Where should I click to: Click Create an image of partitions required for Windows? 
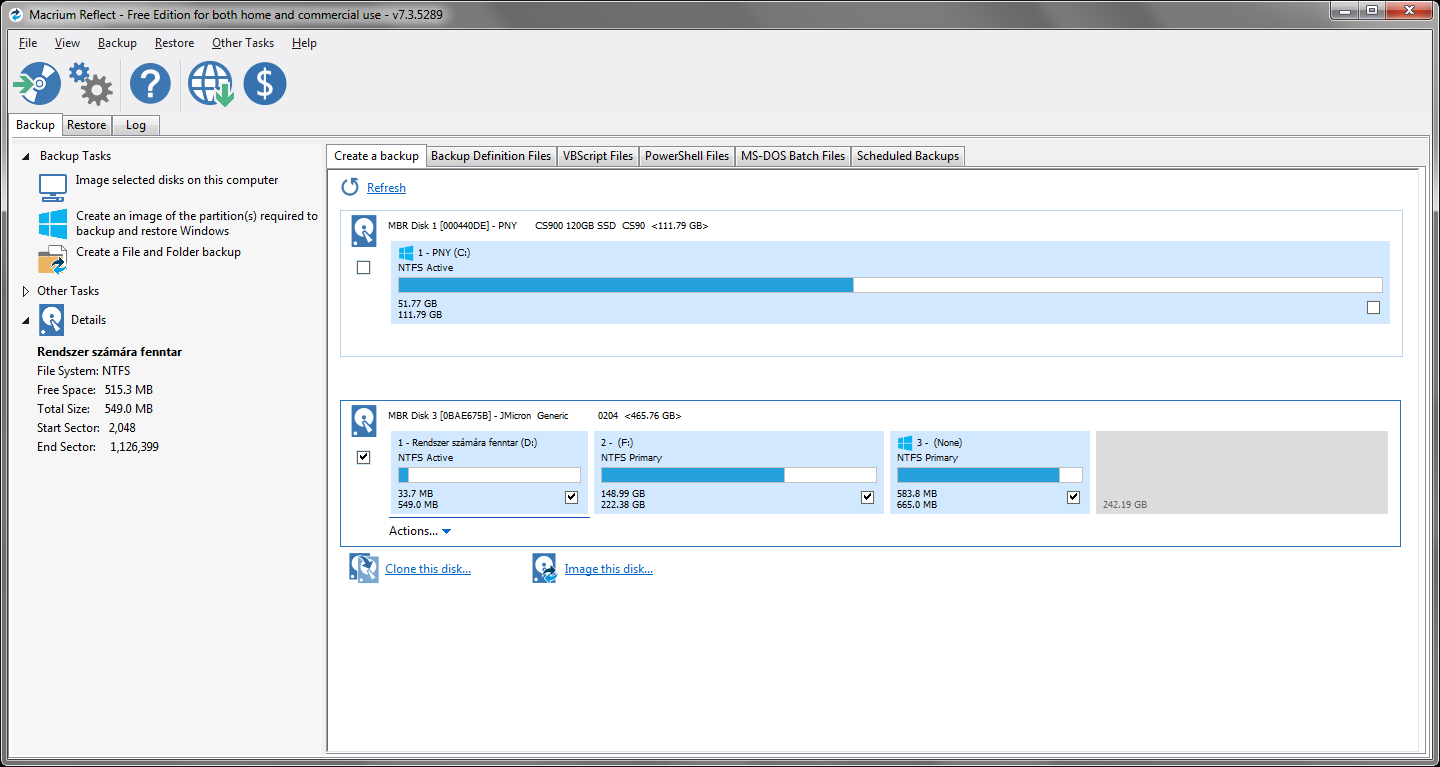click(x=197, y=224)
